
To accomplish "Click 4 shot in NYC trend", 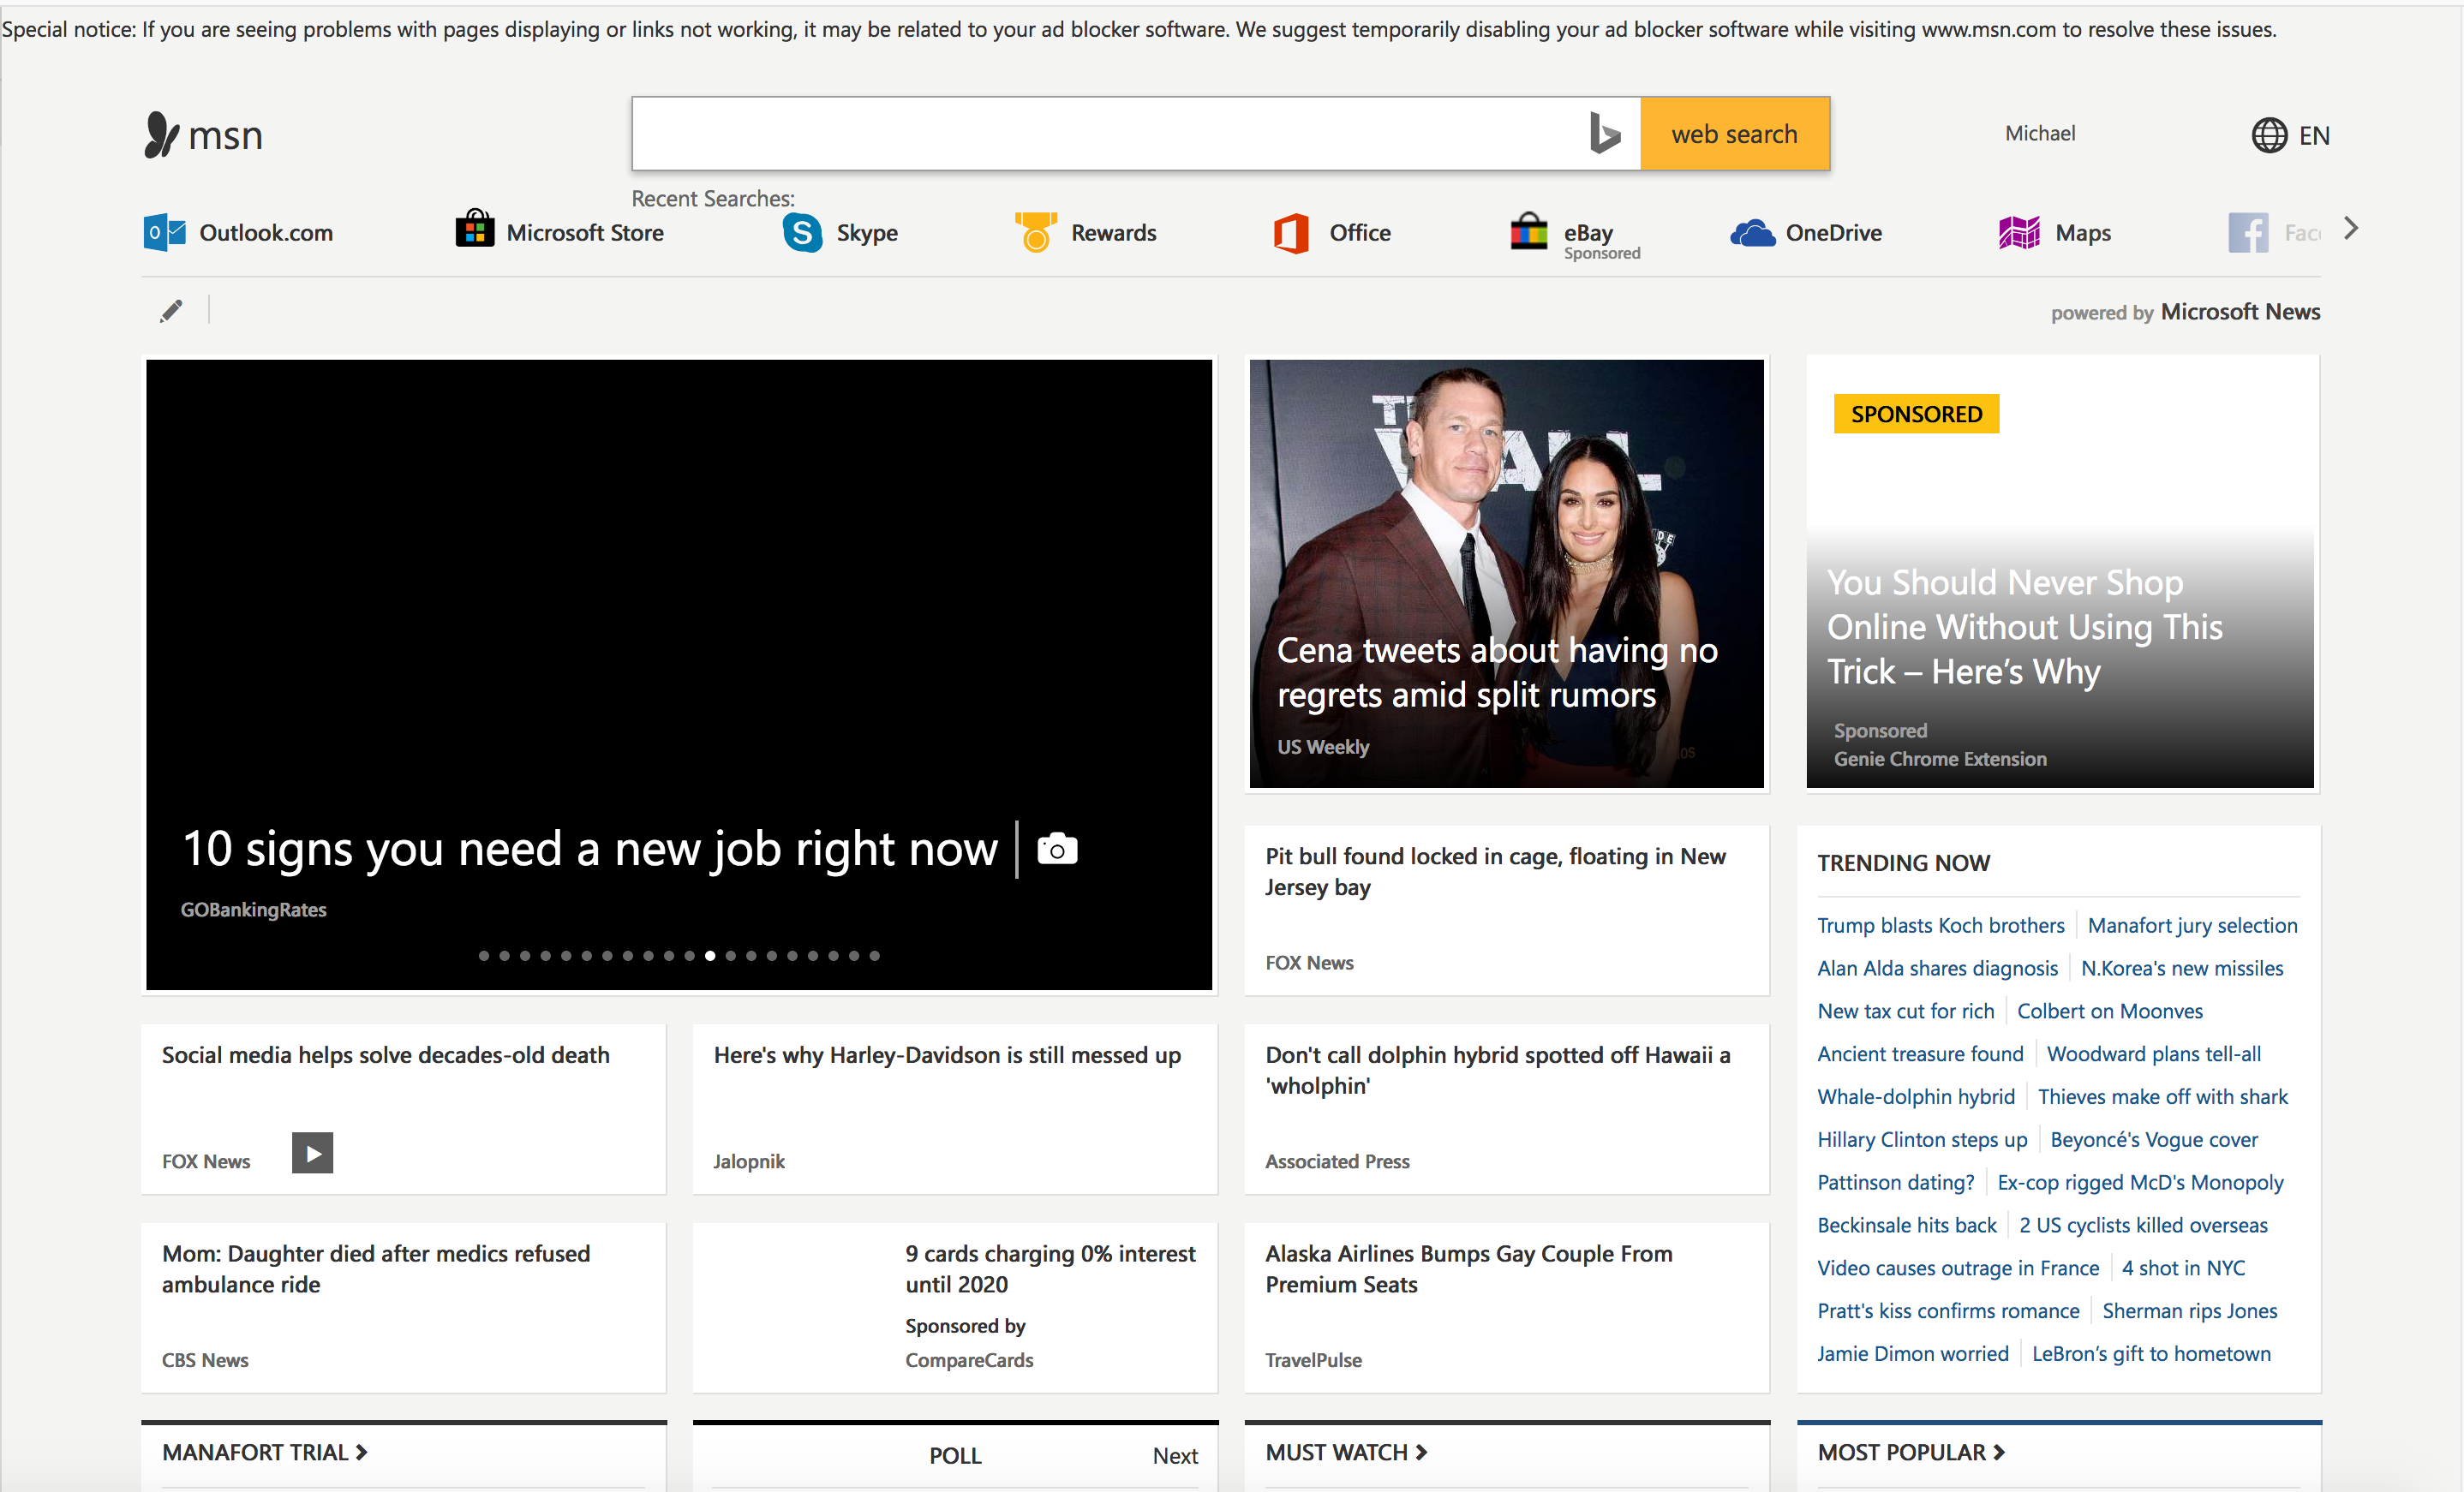I will (x=2183, y=1268).
